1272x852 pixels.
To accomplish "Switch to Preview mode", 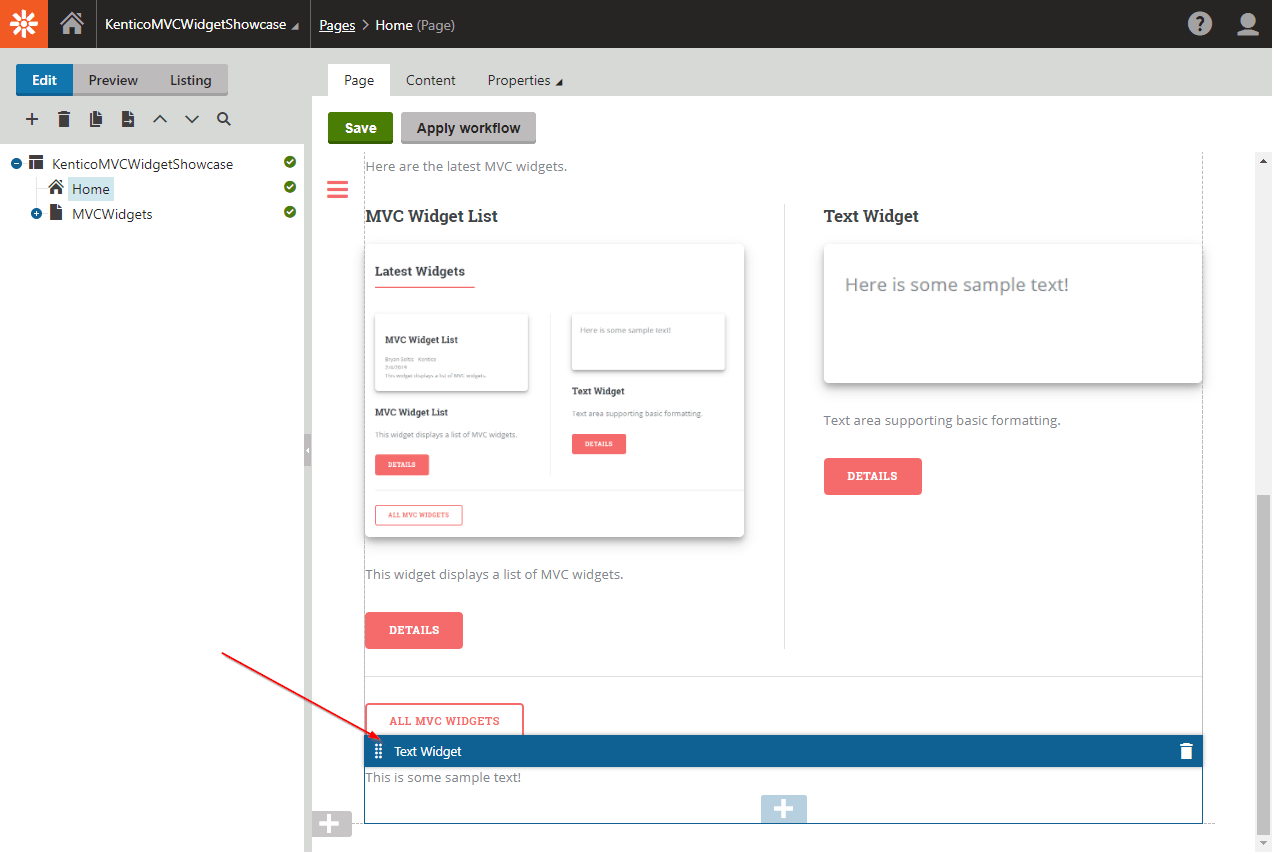I will pos(113,80).
